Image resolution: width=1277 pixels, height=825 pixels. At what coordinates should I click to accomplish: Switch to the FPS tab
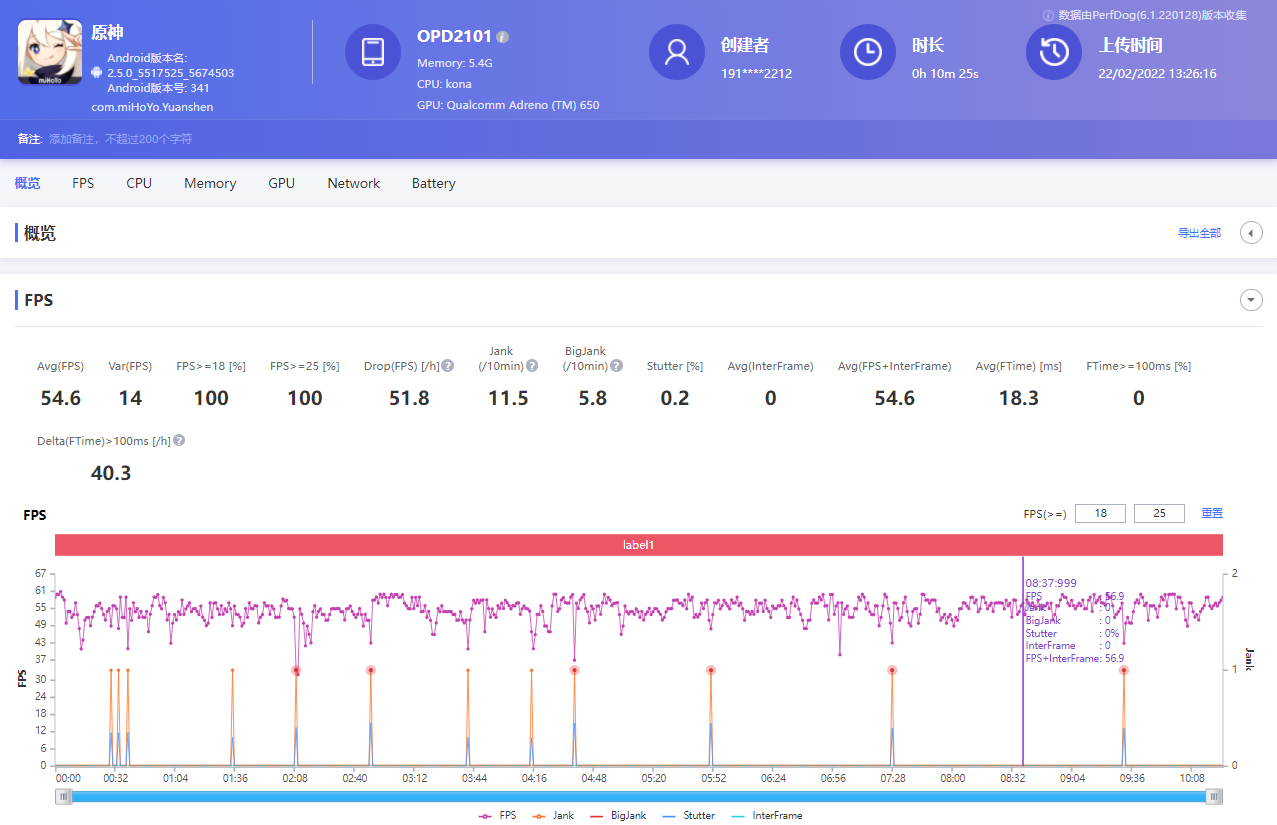pyautogui.click(x=83, y=183)
